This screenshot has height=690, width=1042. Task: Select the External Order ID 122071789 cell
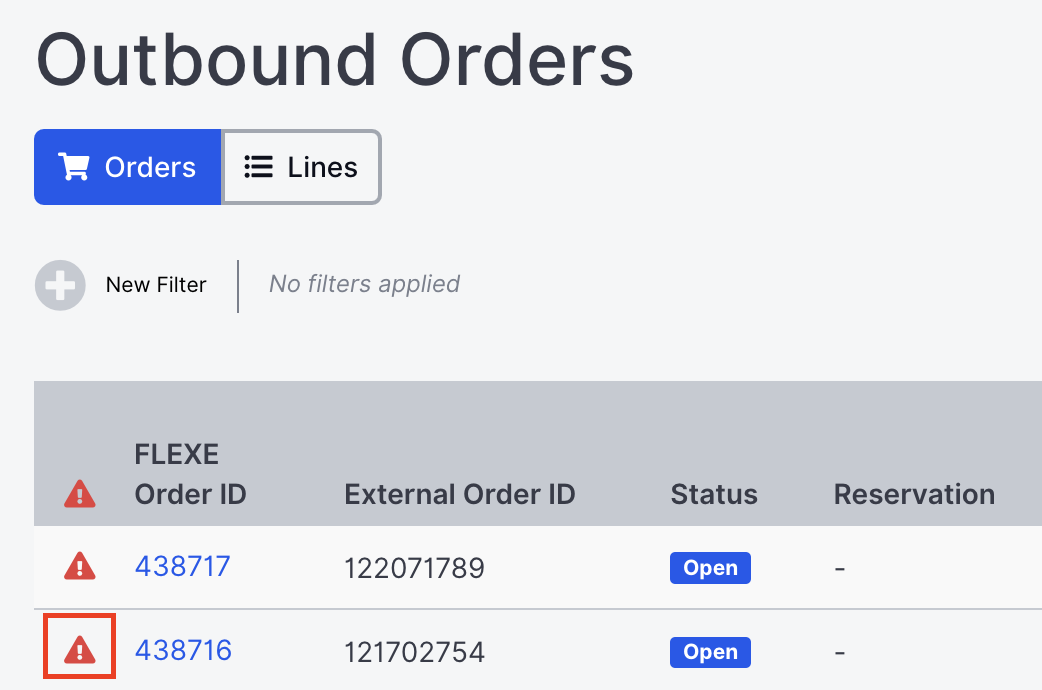(414, 567)
